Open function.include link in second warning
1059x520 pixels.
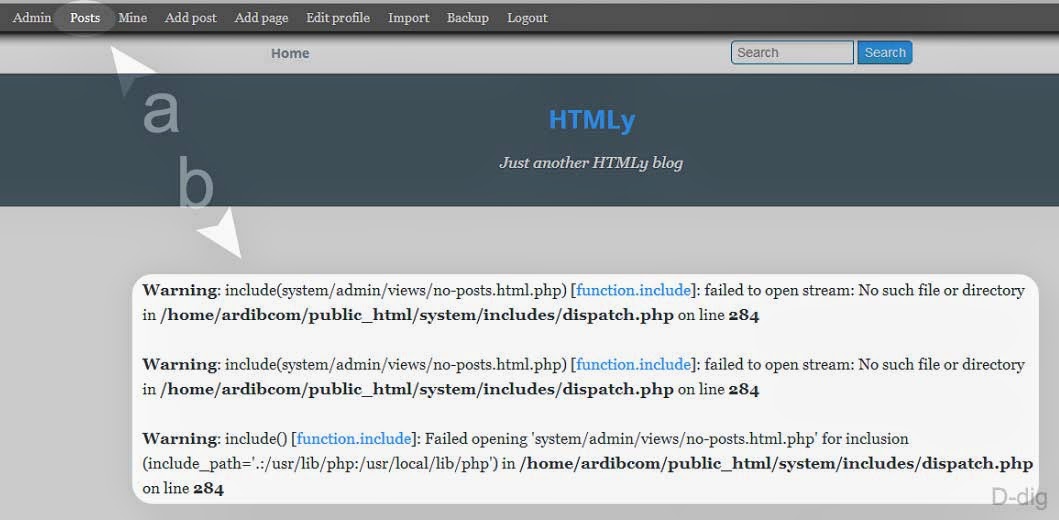click(634, 365)
